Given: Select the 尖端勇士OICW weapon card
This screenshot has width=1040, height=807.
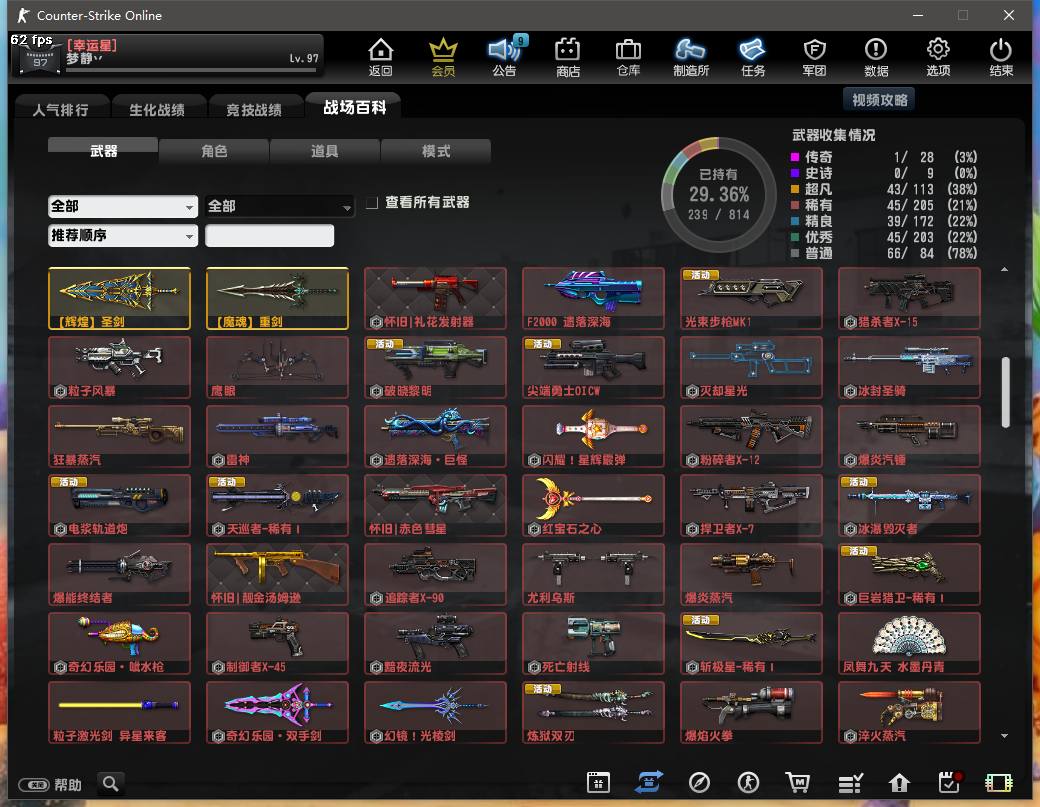Looking at the screenshot, I should click(x=593, y=367).
